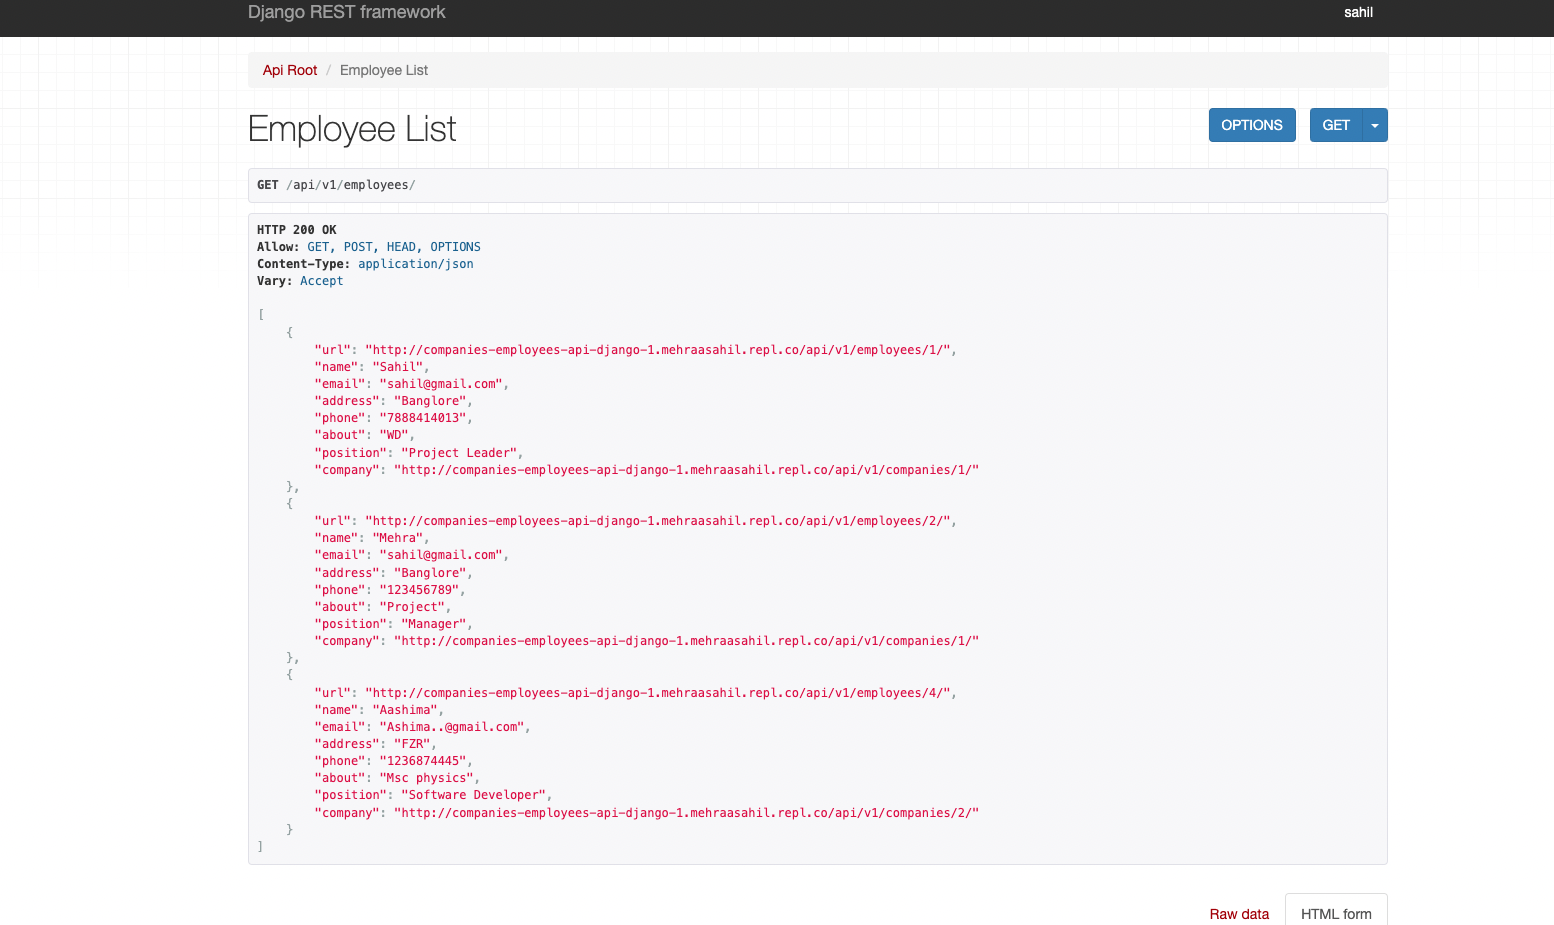Click the OPTIONS button
Viewport: 1554px width, 925px height.
point(1252,124)
